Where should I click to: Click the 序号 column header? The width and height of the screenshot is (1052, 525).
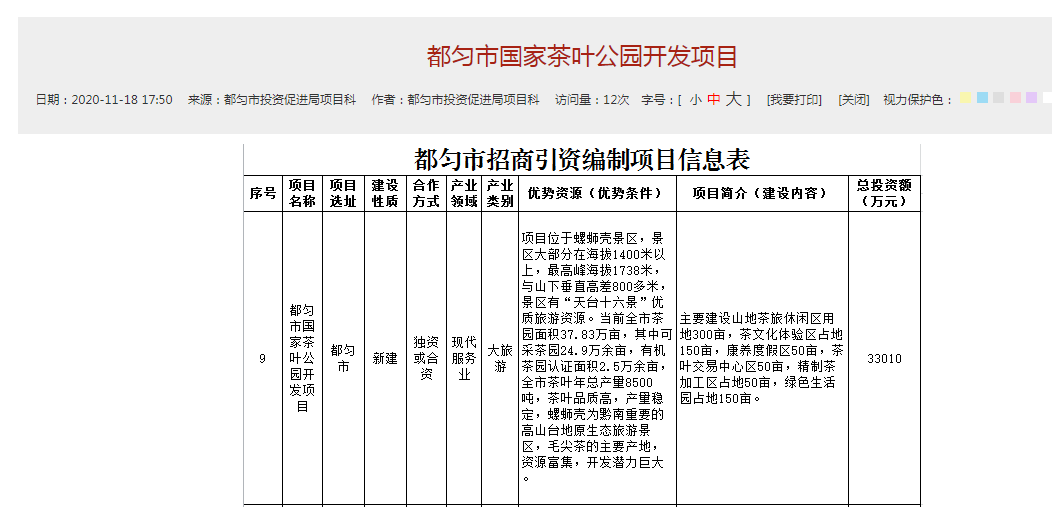[x=263, y=193]
